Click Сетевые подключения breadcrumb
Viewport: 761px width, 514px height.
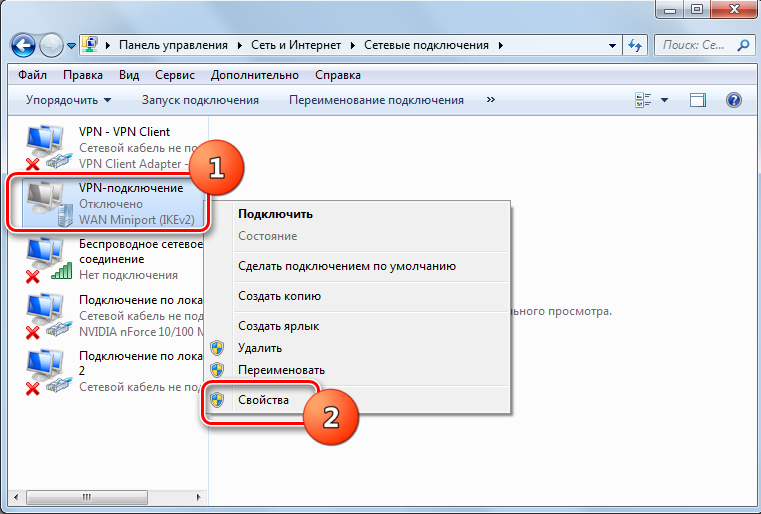pos(426,45)
